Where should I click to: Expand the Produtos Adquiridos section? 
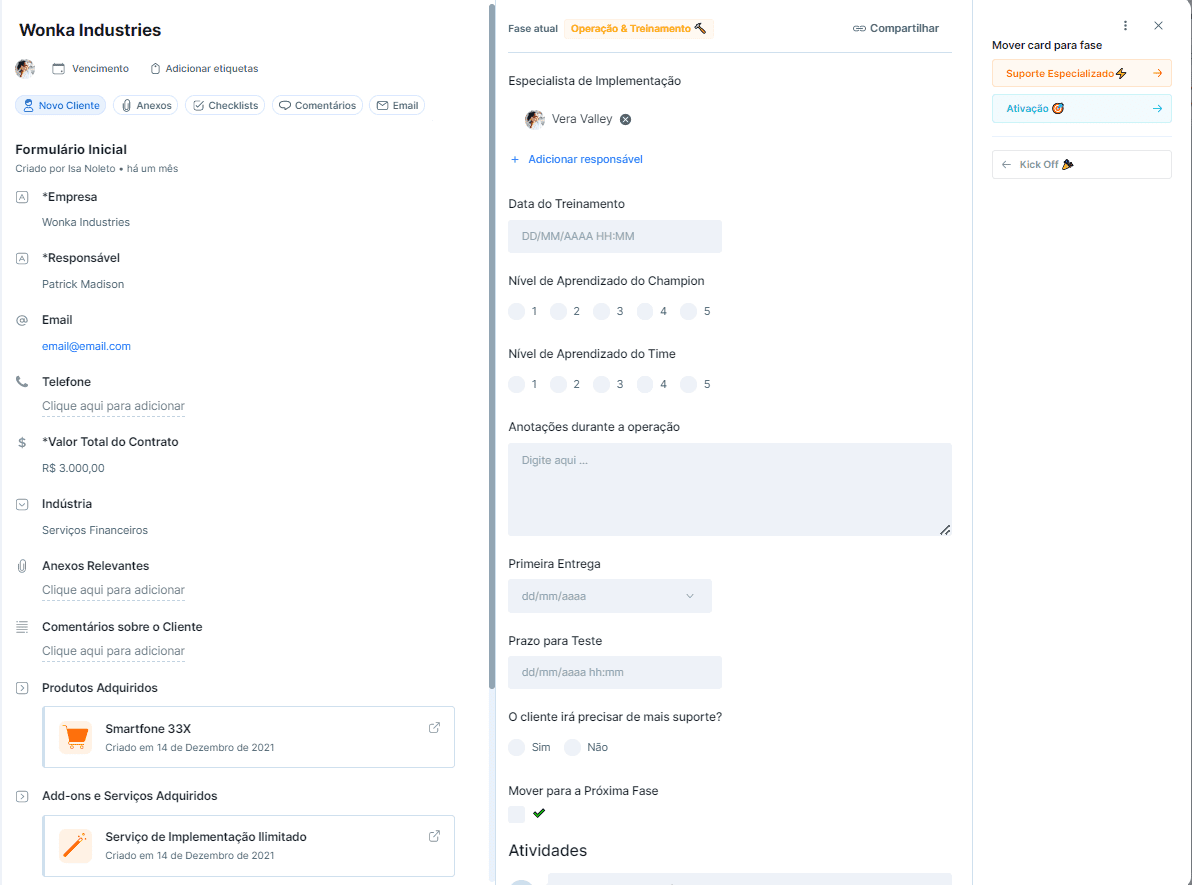pos(22,688)
